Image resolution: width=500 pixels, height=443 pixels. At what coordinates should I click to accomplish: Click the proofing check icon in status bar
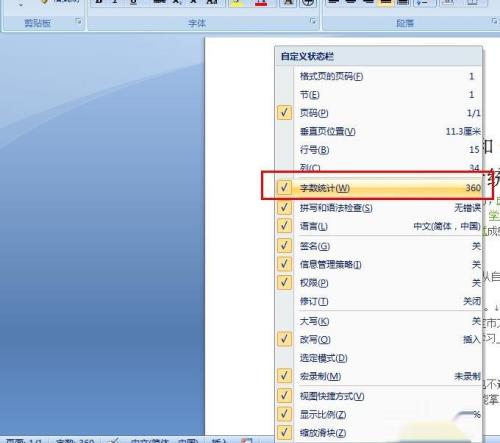pyautogui.click(x=114, y=440)
